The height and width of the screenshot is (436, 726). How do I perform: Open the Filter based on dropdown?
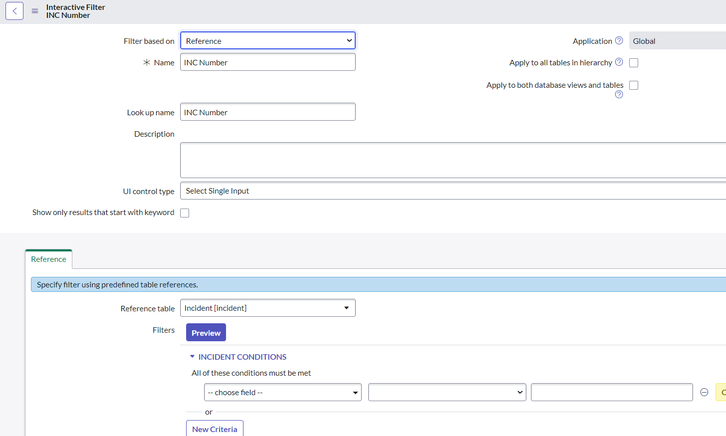point(268,41)
